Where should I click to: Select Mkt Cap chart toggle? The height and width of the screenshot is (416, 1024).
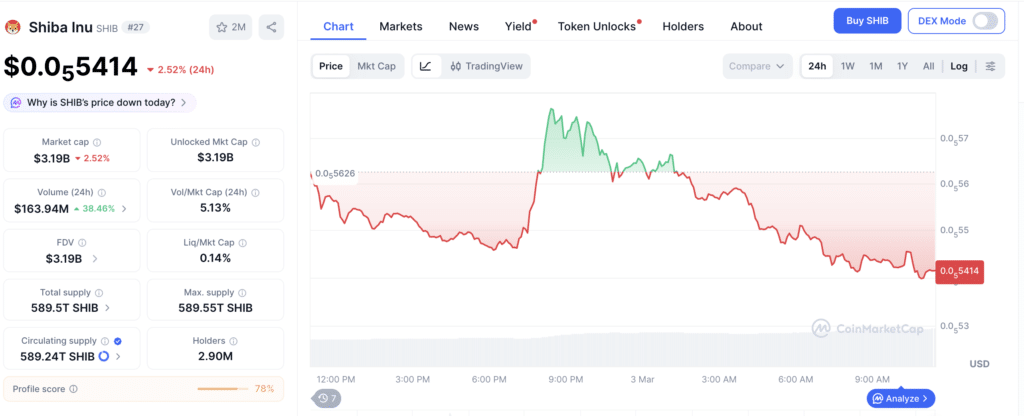tap(376, 66)
